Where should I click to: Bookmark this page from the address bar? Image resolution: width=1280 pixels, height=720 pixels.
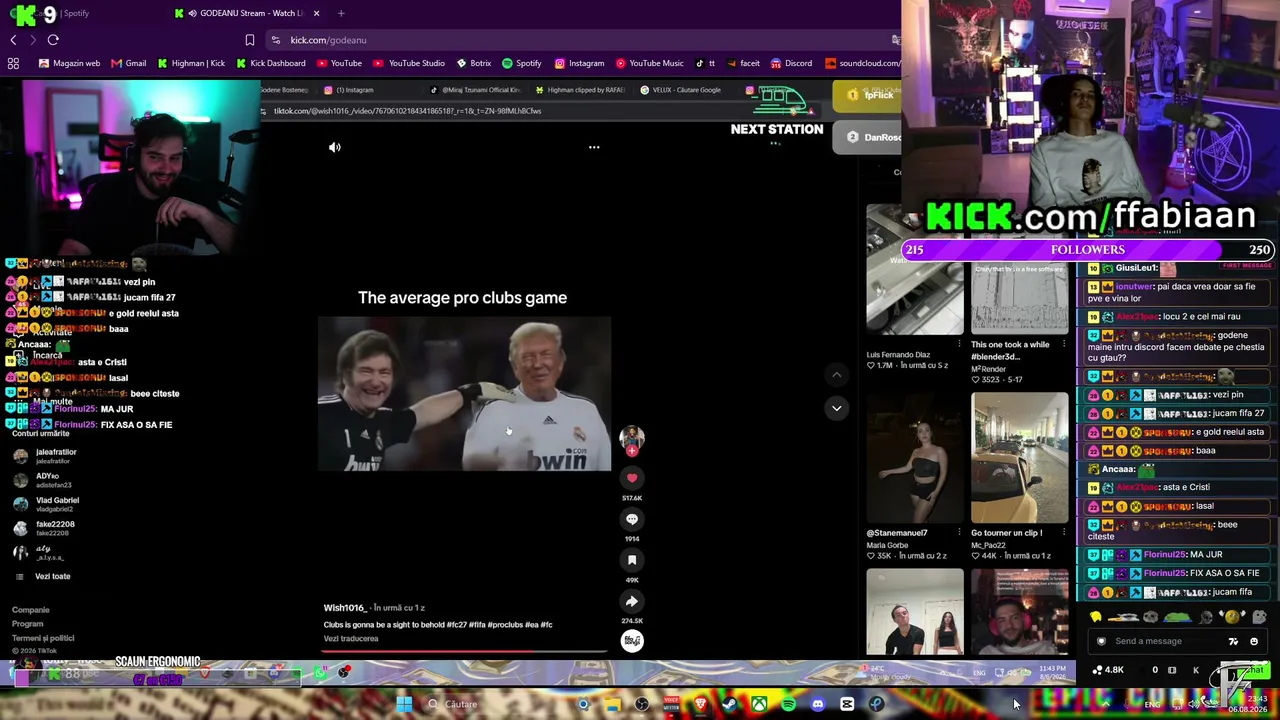249,40
